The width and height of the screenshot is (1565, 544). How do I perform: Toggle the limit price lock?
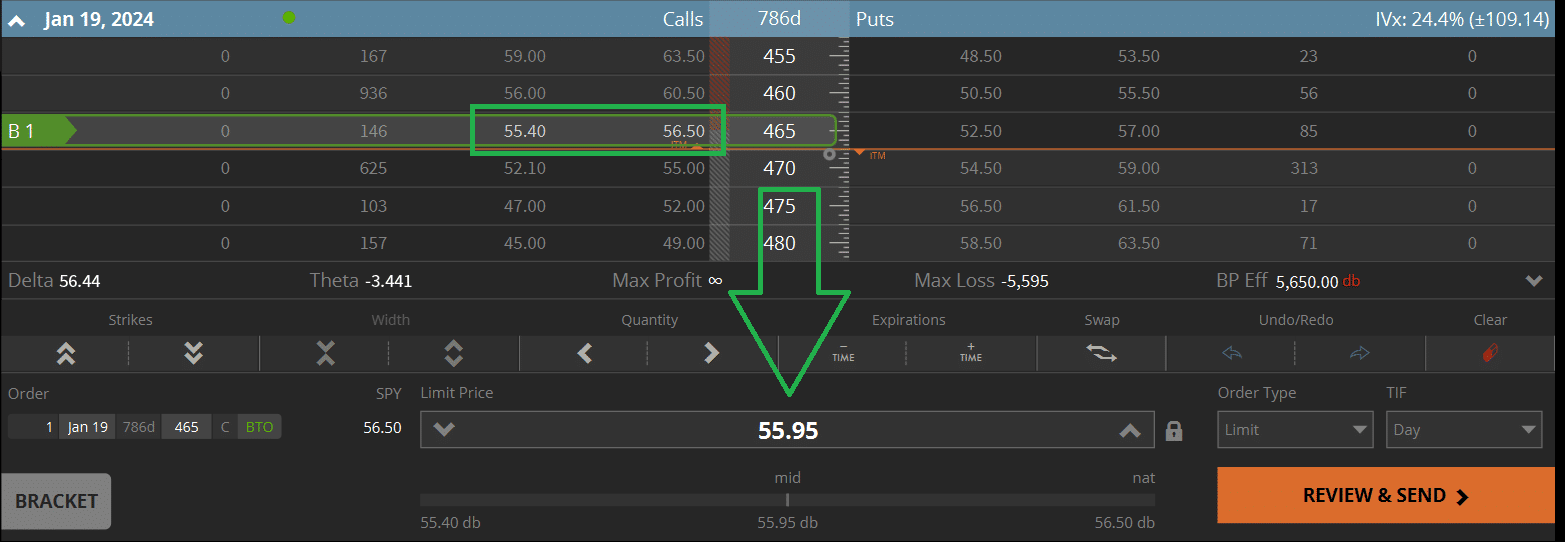click(x=1175, y=431)
